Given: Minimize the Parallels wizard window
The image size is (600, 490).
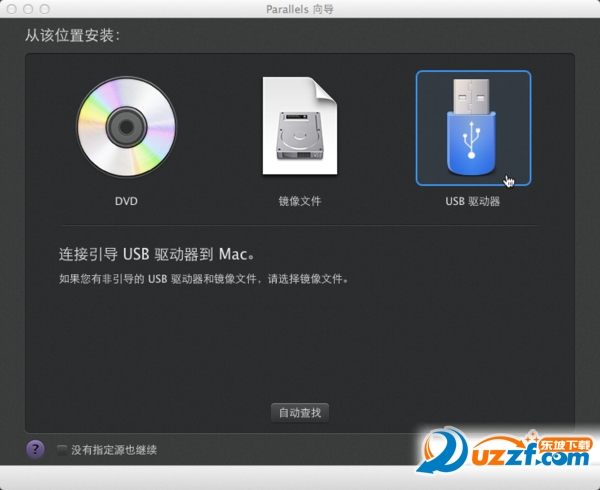Looking at the screenshot, I should coord(28,10).
